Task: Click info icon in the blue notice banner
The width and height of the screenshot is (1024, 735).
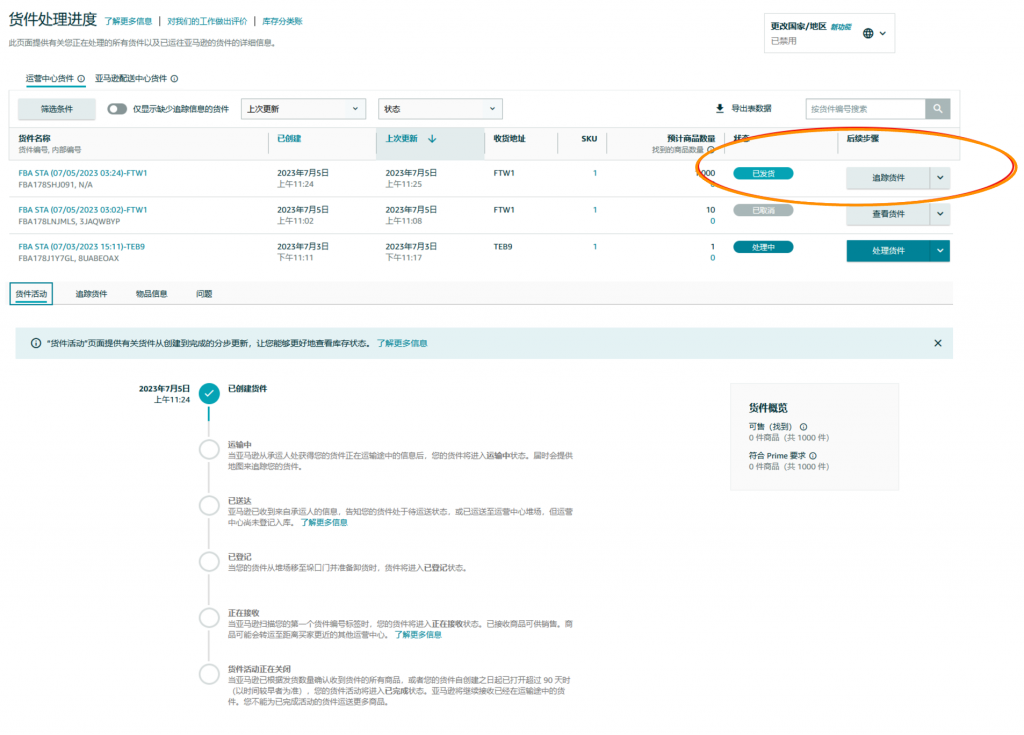Action: pyautogui.click(x=36, y=343)
